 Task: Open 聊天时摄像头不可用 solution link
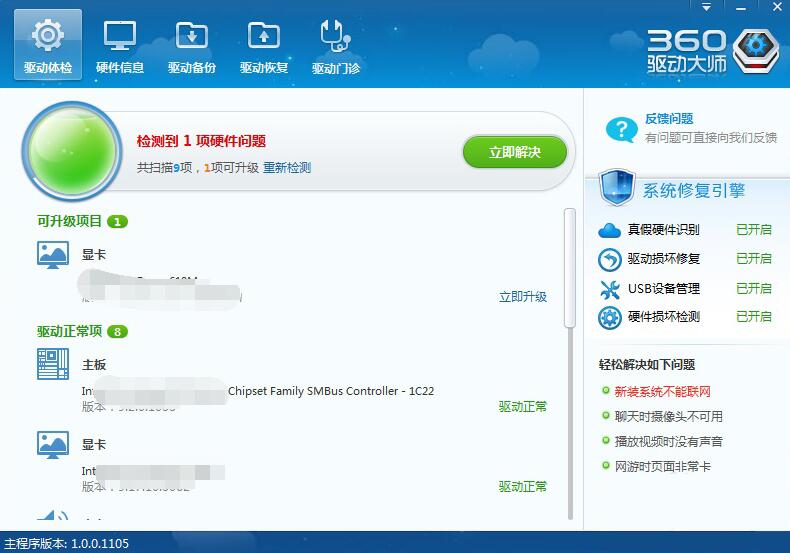pyautogui.click(x=669, y=417)
